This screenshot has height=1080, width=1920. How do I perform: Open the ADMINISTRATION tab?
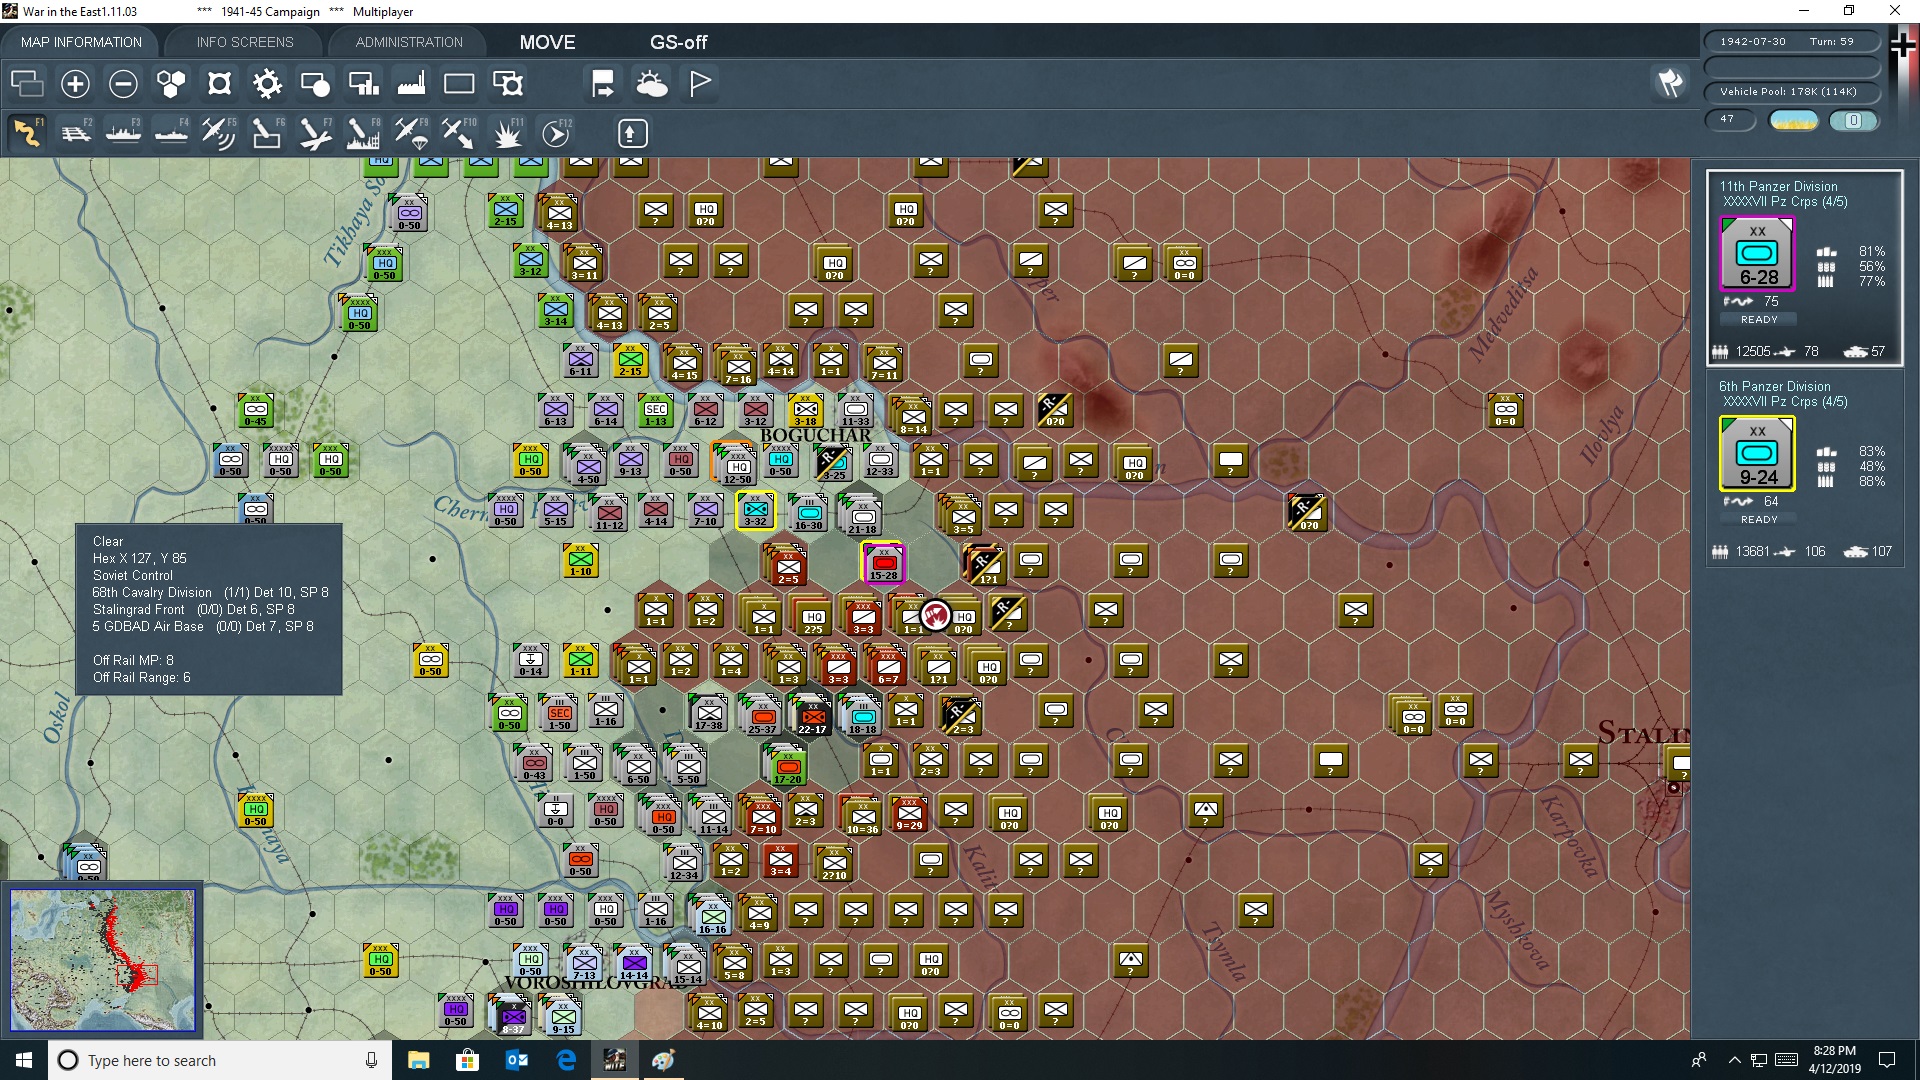click(409, 42)
